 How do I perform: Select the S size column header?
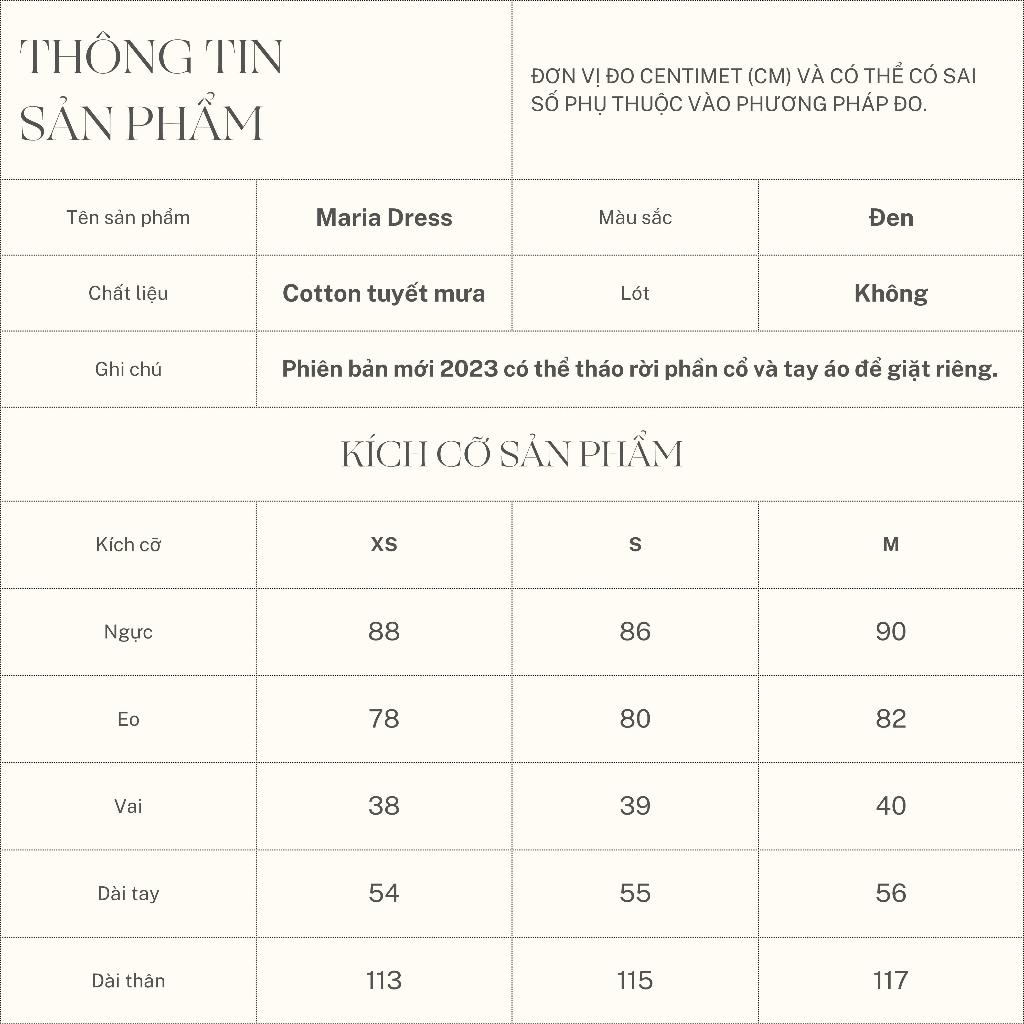[x=635, y=544]
